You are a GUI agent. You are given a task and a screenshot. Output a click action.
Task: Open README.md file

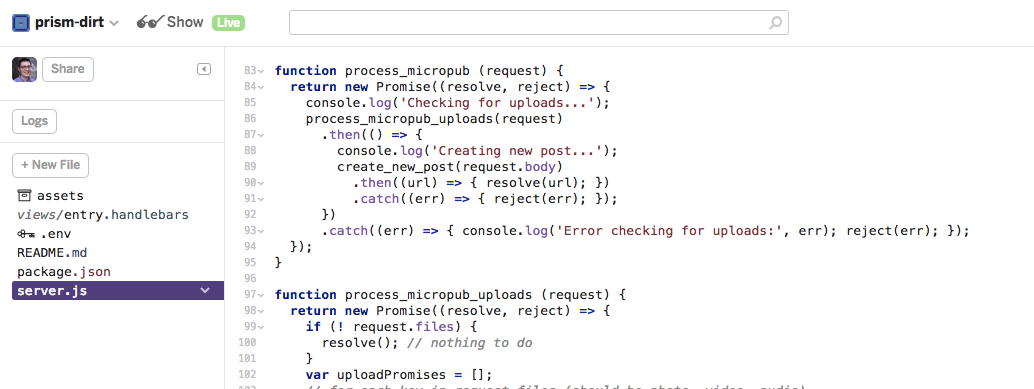point(52,253)
